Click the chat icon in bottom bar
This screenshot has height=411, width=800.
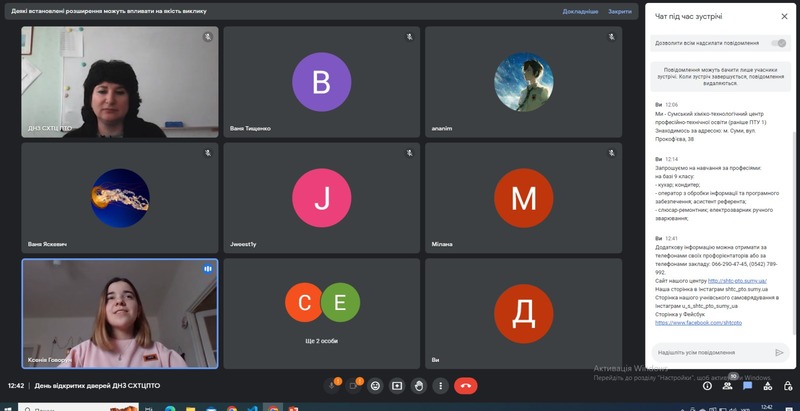[x=747, y=386]
